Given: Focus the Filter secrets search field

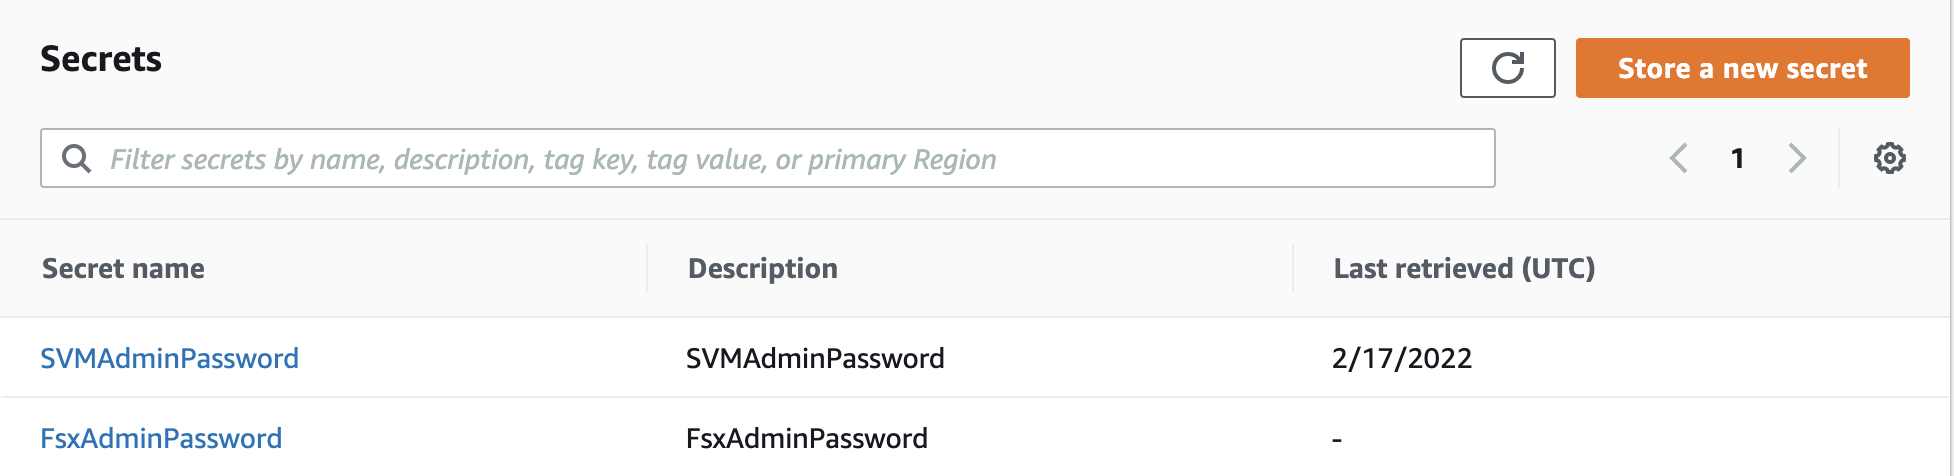Looking at the screenshot, I should [x=767, y=158].
